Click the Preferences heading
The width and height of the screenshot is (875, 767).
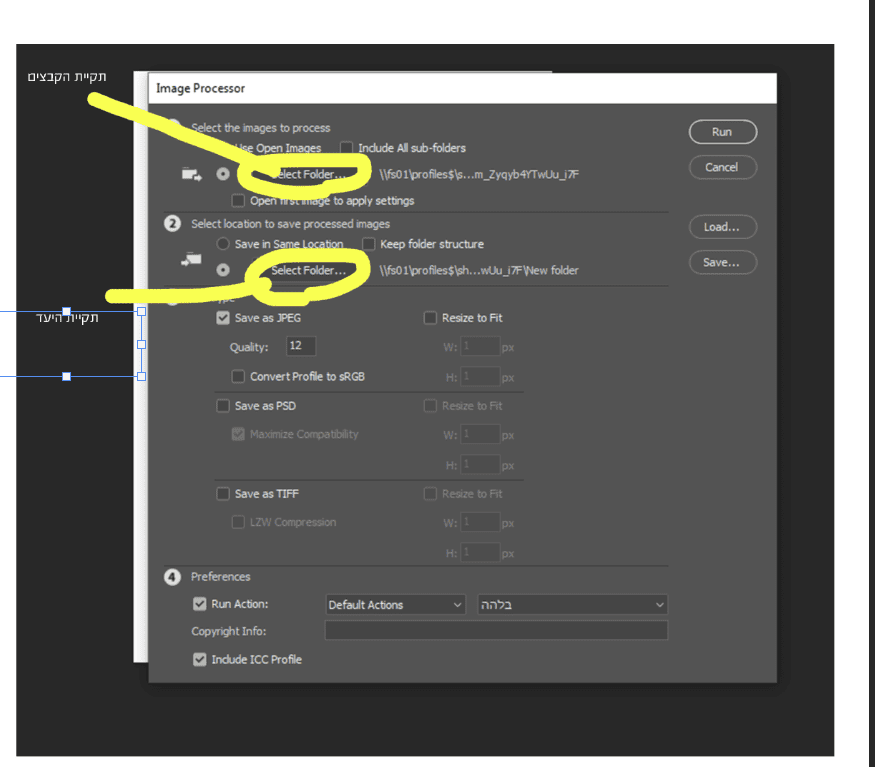click(220, 577)
